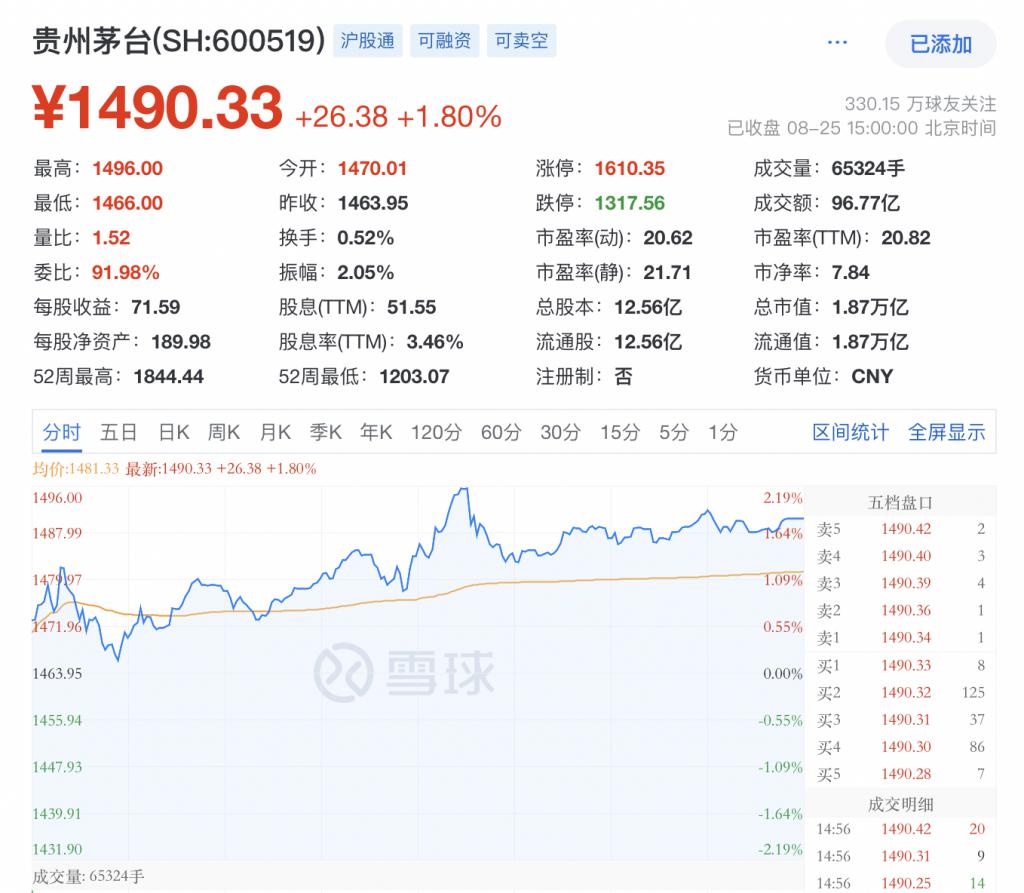Switch to the 60分 chart tab
1024x893 pixels.
coord(502,432)
